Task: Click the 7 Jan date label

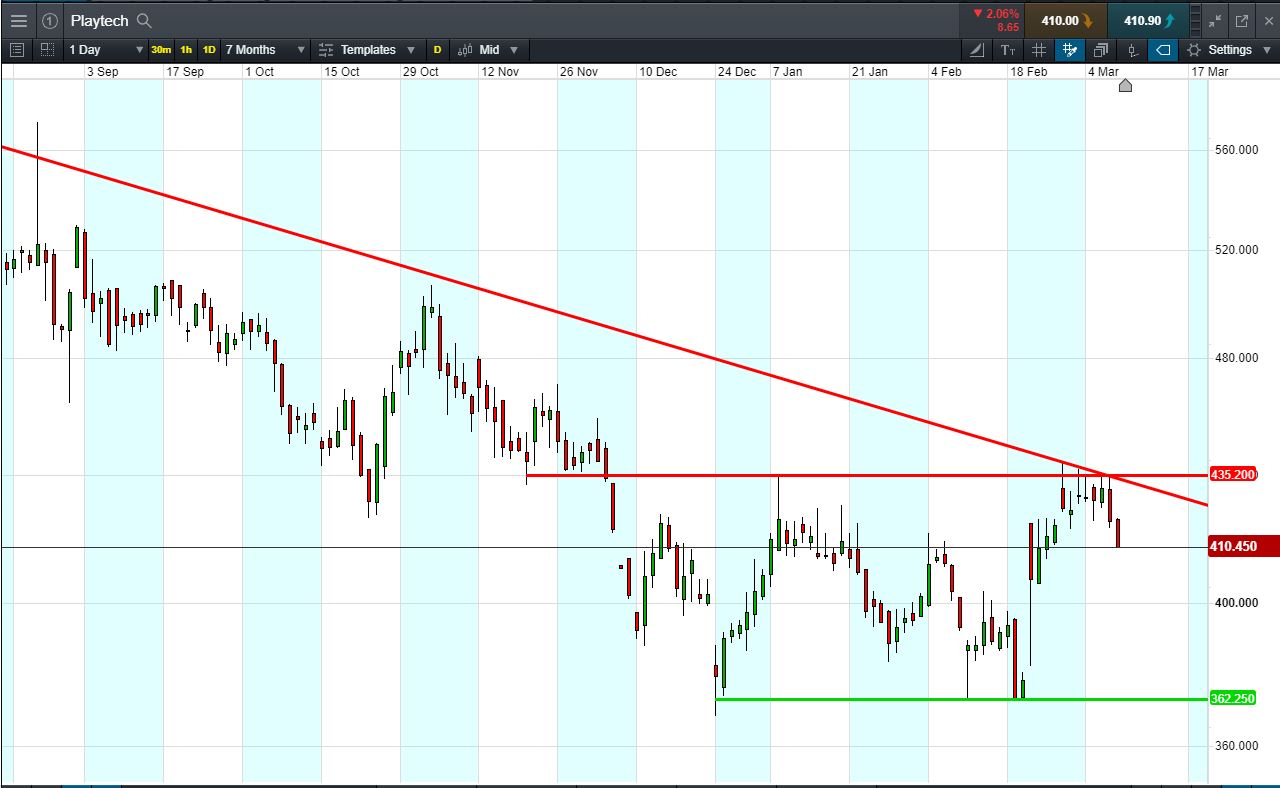Action: pyautogui.click(x=787, y=72)
